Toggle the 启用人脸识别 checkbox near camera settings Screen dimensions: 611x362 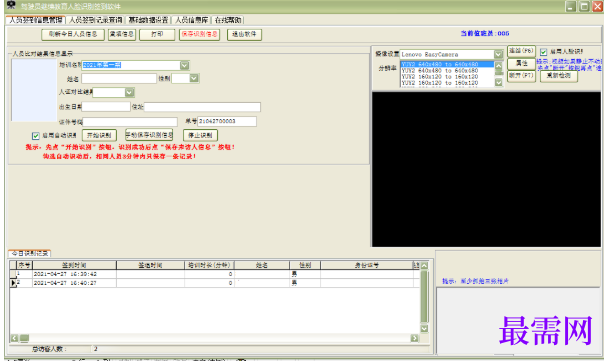[x=544, y=52]
